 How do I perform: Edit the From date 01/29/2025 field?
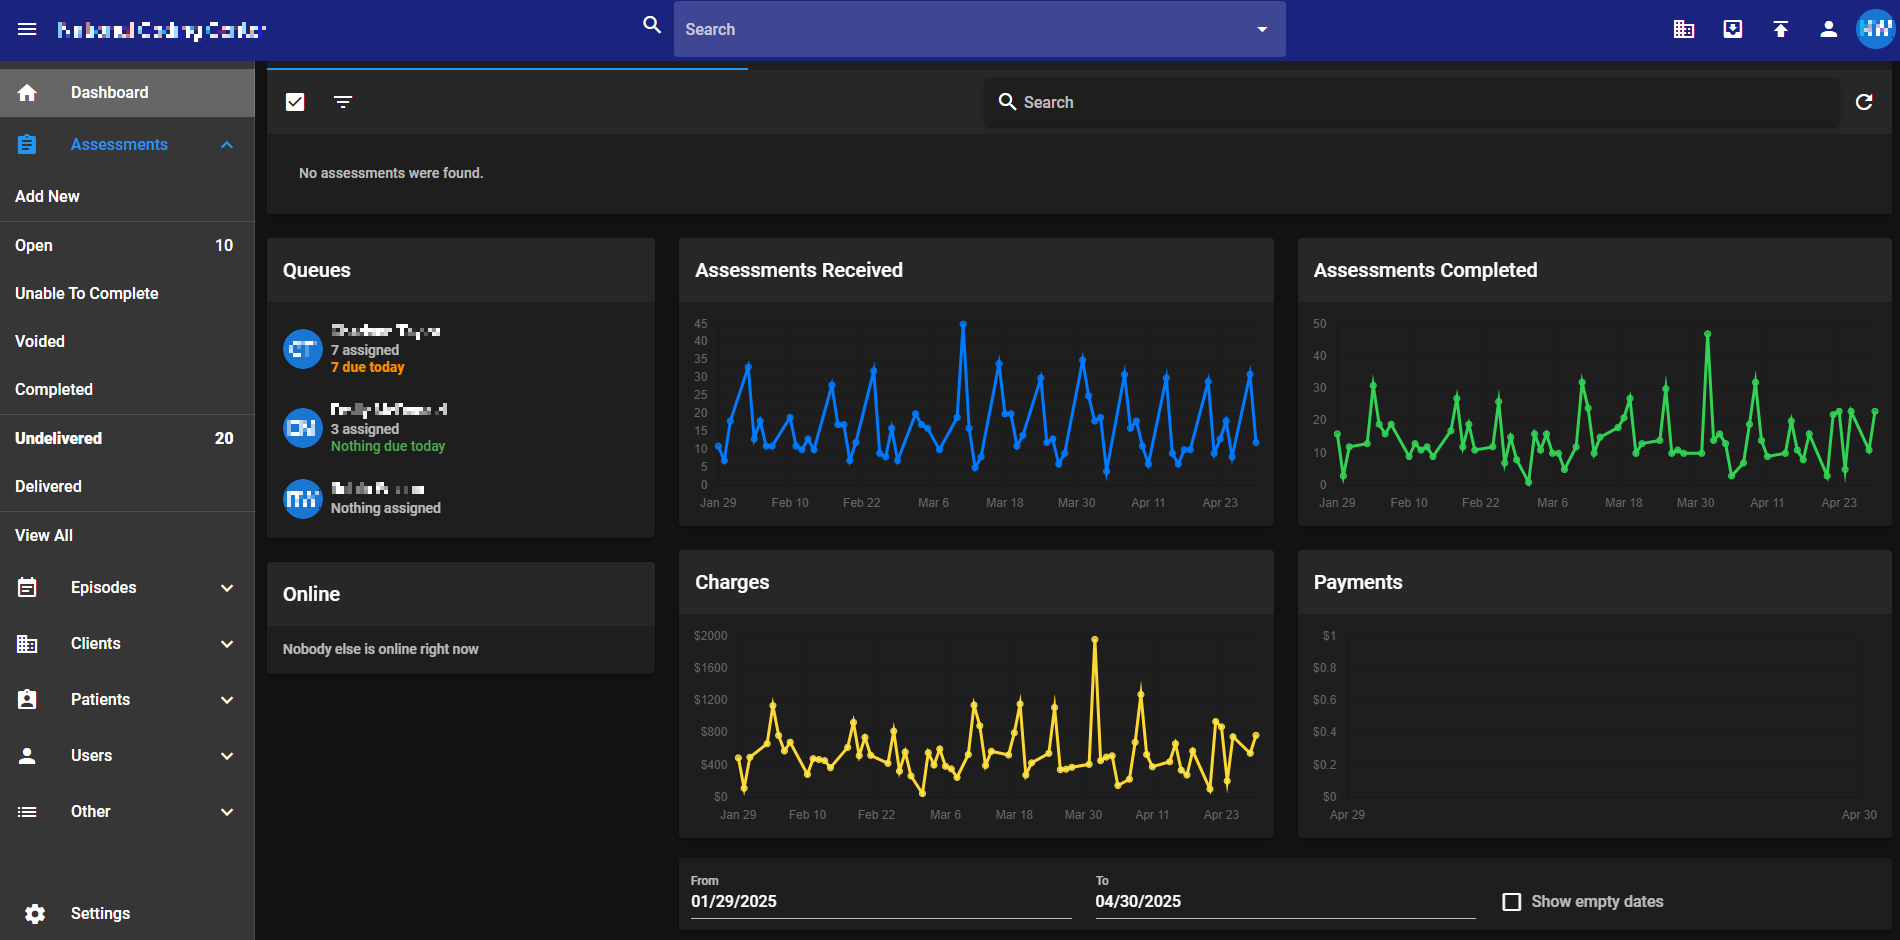(x=880, y=902)
